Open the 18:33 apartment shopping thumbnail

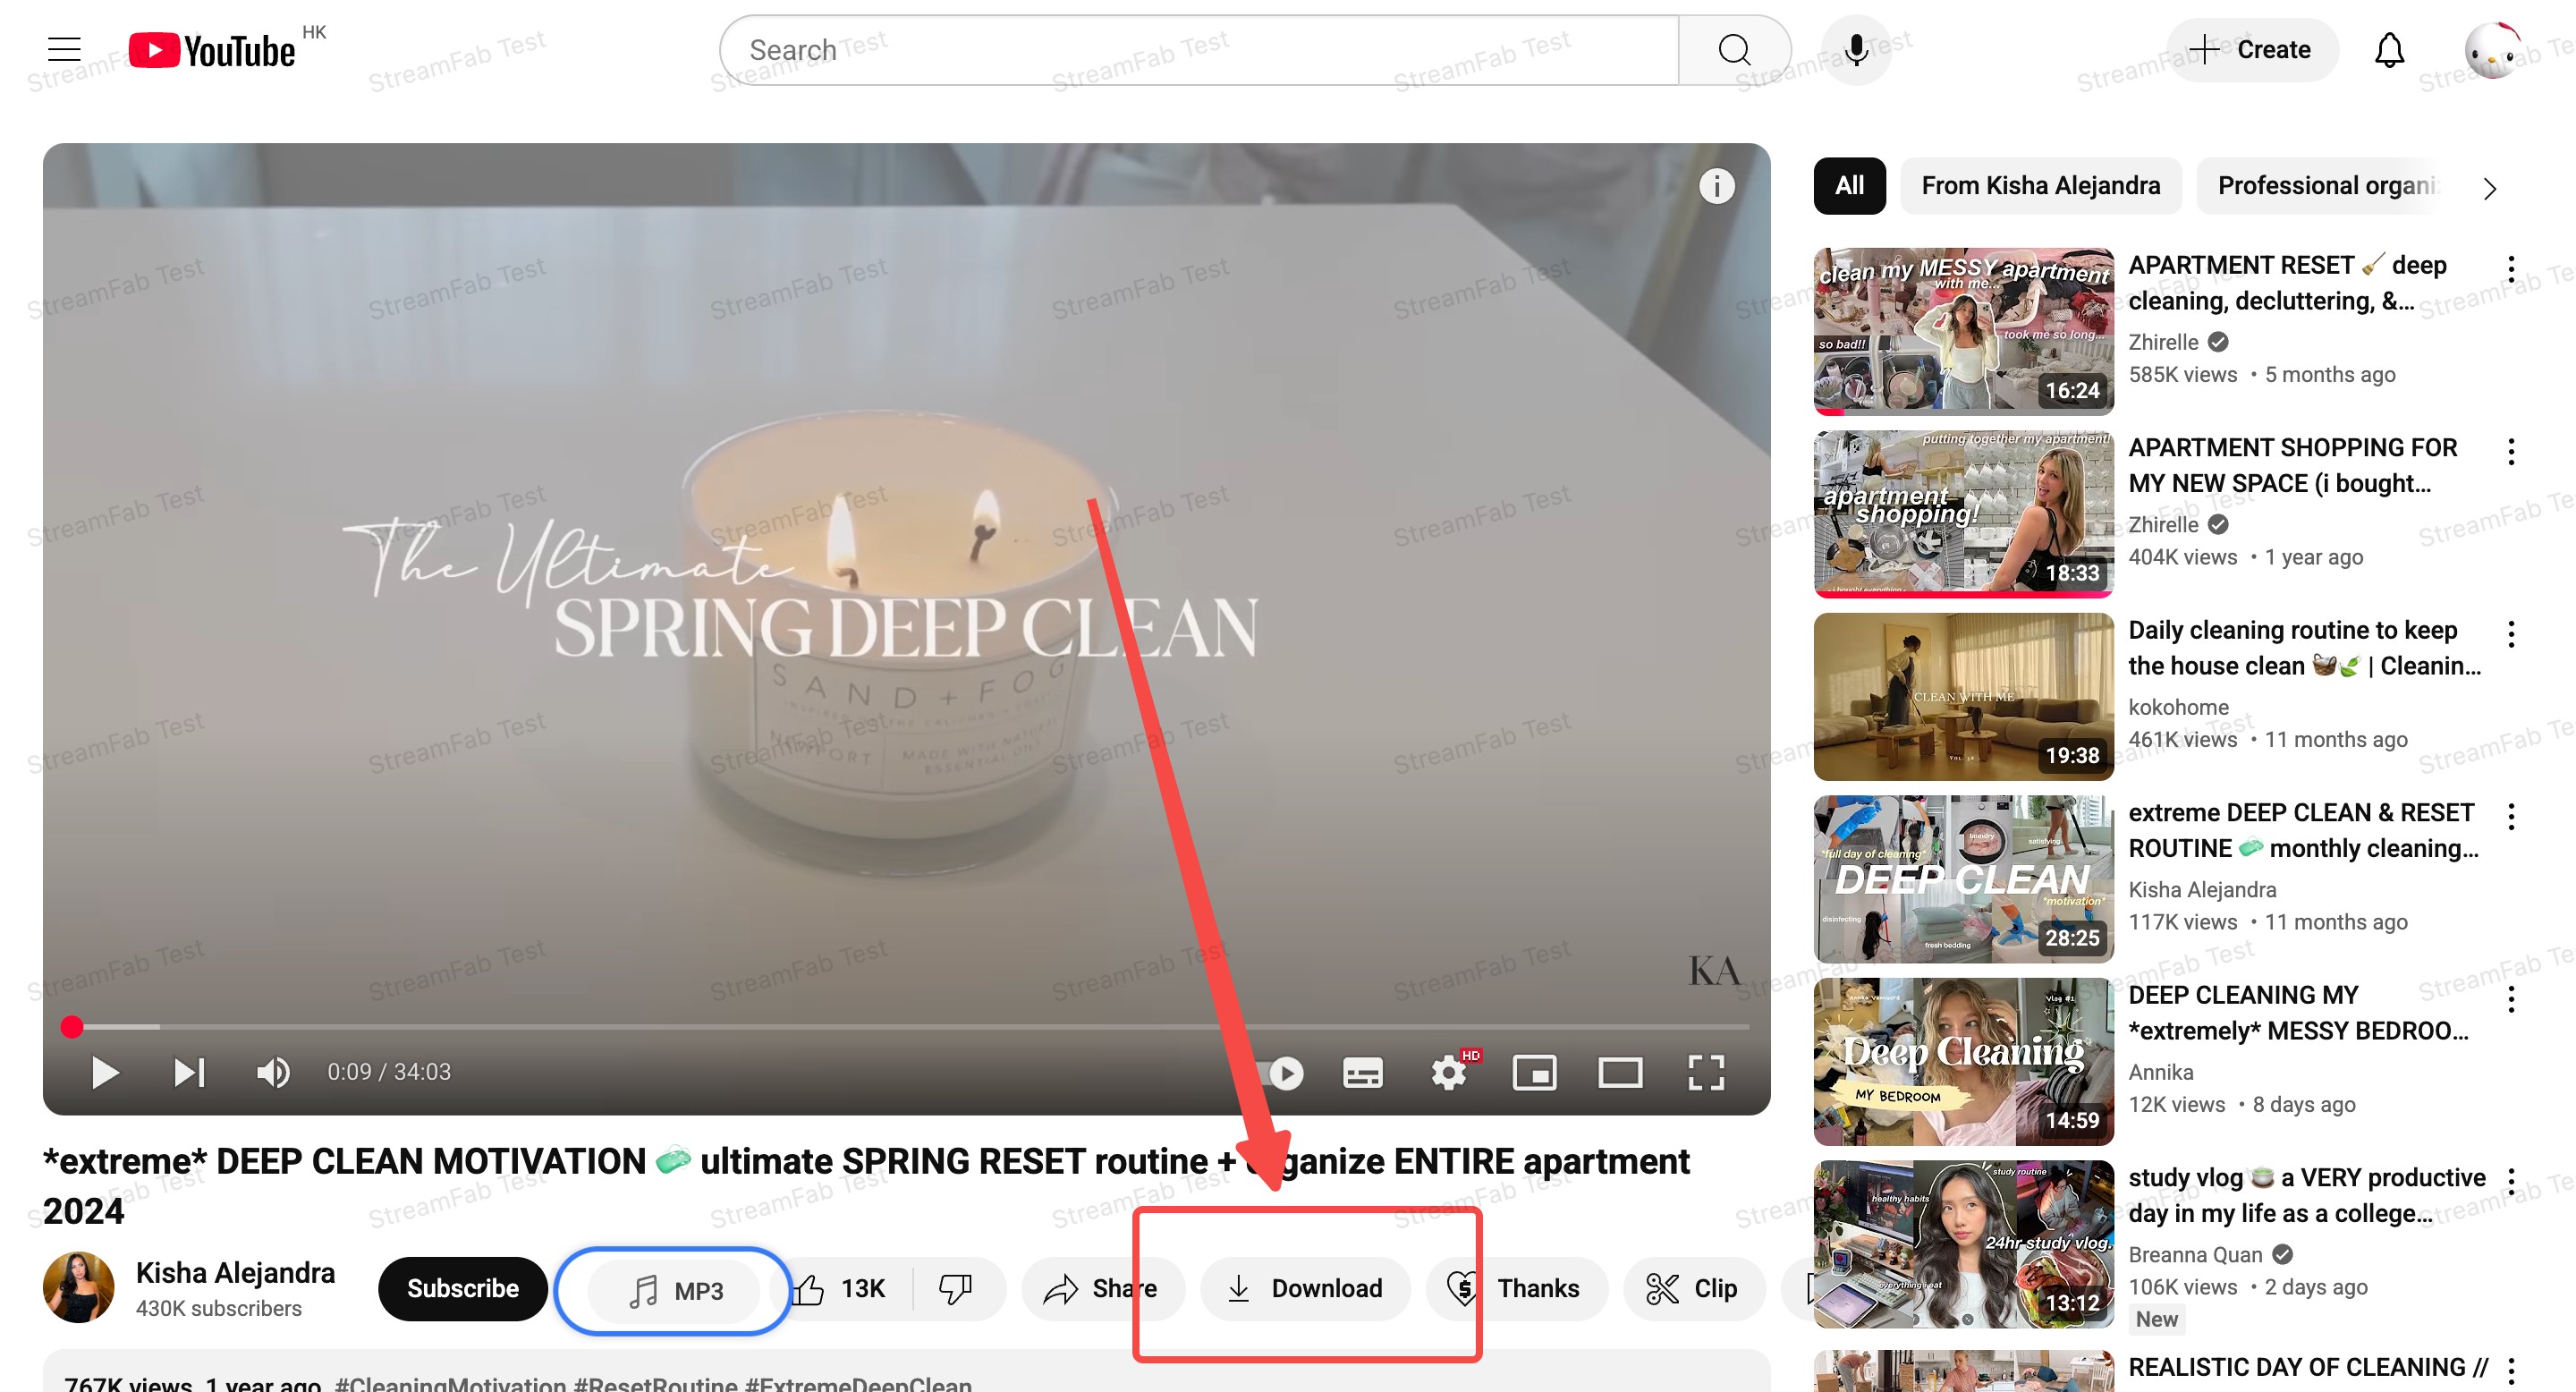(x=1963, y=514)
